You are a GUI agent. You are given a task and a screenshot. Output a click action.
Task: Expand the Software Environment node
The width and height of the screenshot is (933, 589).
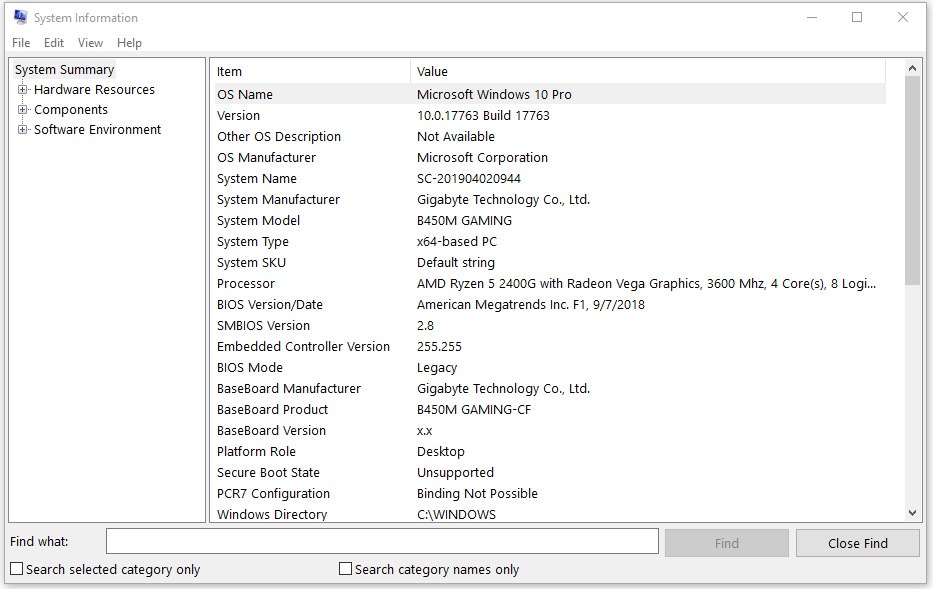point(23,130)
